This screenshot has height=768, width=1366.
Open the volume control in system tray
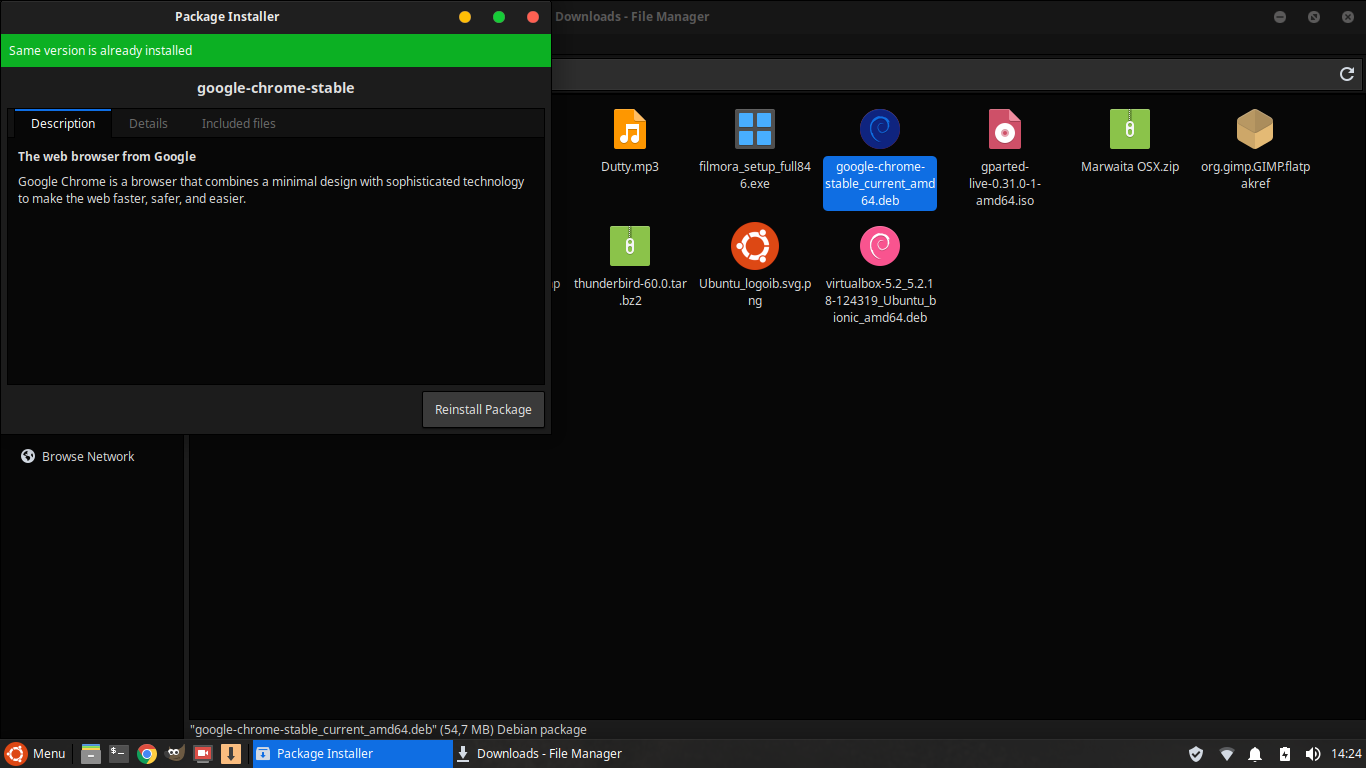(x=1313, y=754)
